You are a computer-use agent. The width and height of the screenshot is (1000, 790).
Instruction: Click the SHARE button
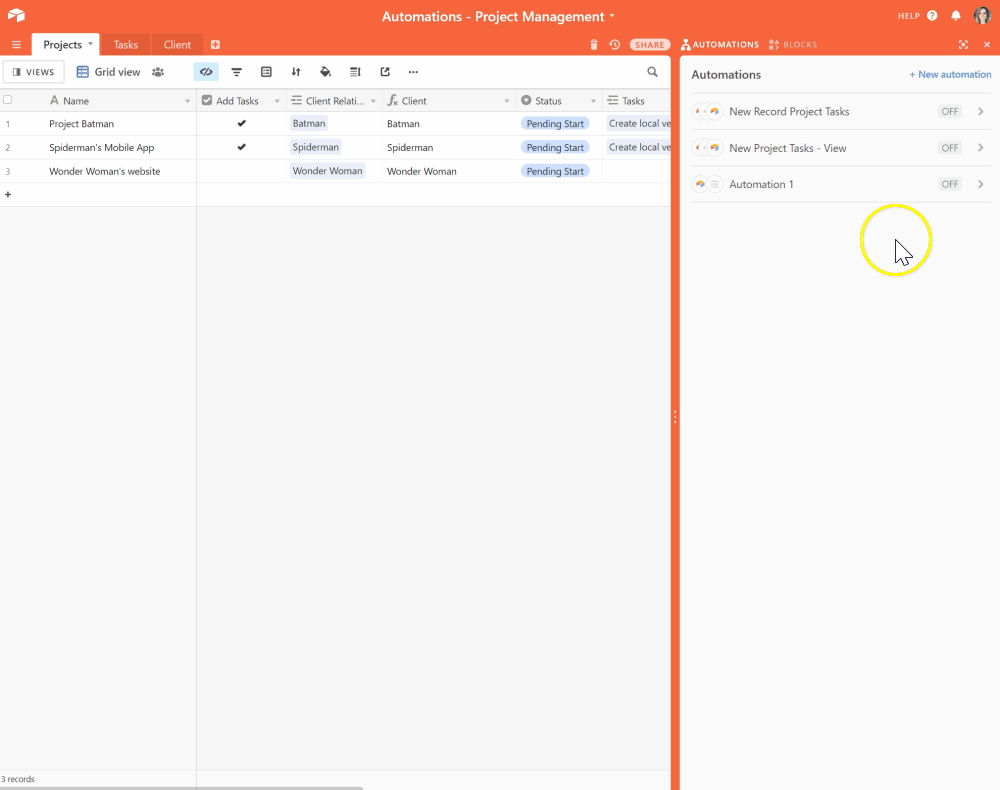click(649, 44)
